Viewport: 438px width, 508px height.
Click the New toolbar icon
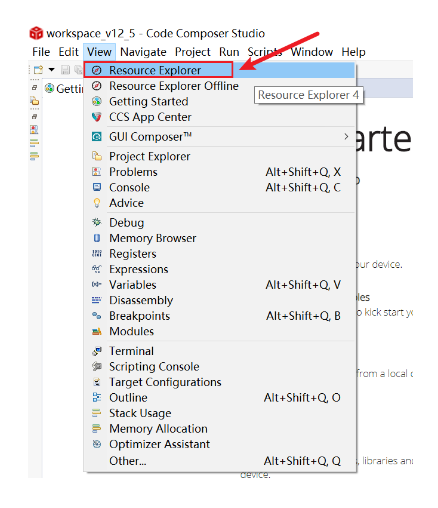38,70
